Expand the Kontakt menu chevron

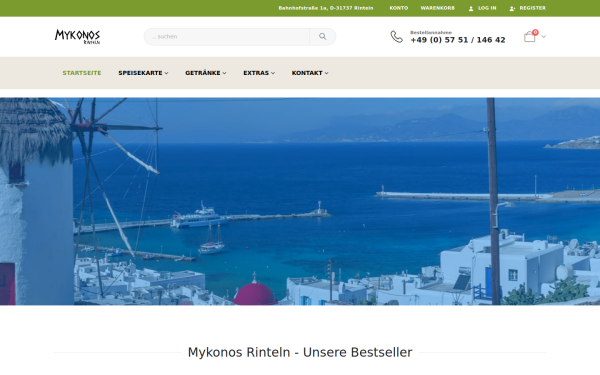[326, 73]
